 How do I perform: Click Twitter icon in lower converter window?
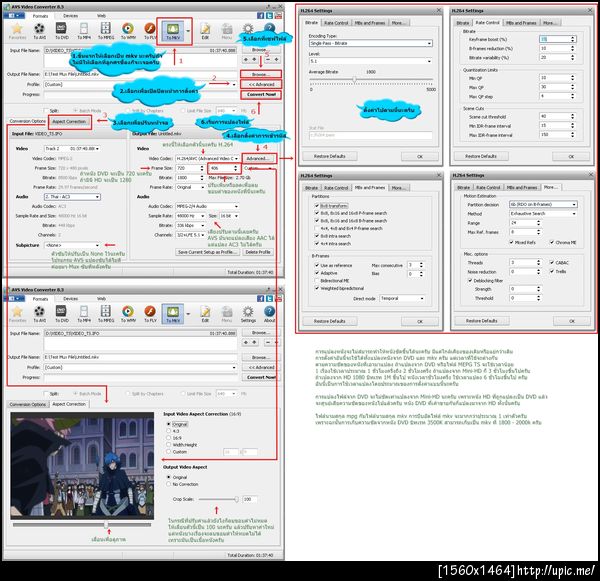(x=269, y=299)
